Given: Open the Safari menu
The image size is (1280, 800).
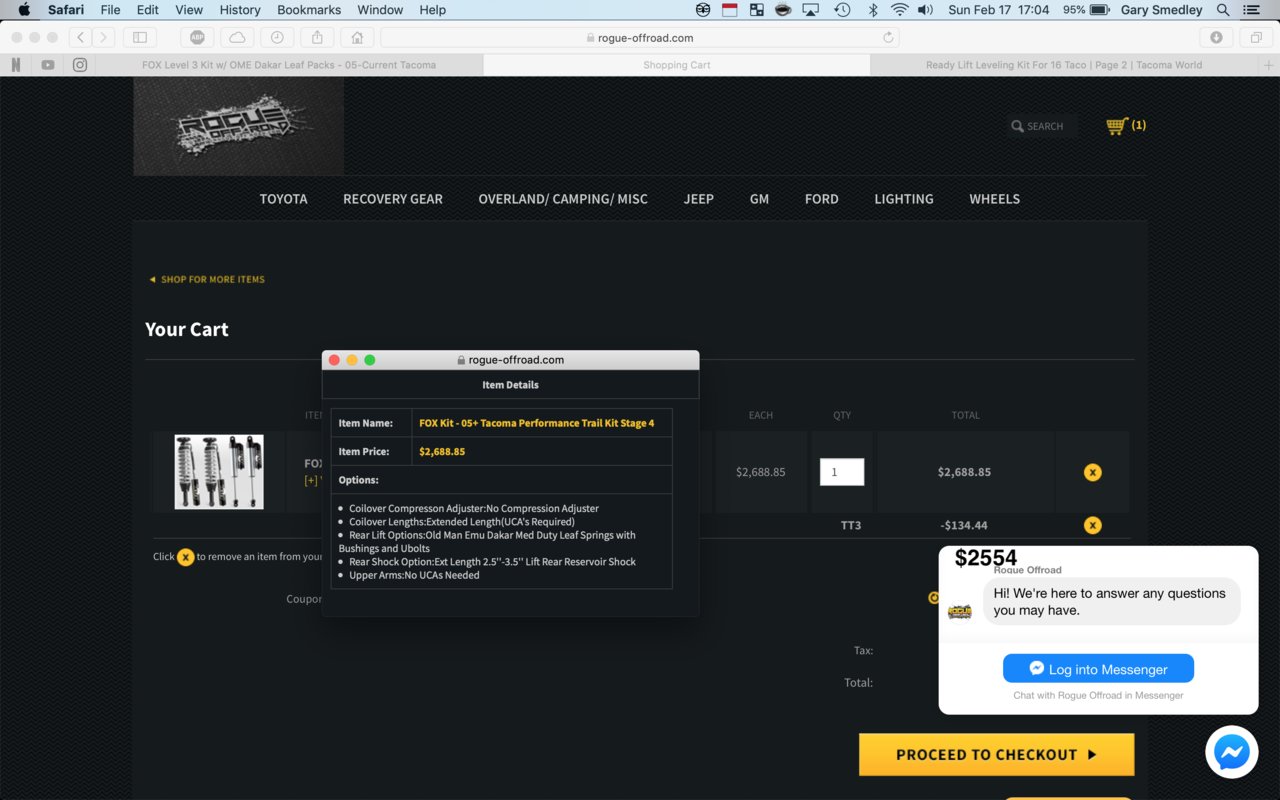Looking at the screenshot, I should [x=66, y=10].
